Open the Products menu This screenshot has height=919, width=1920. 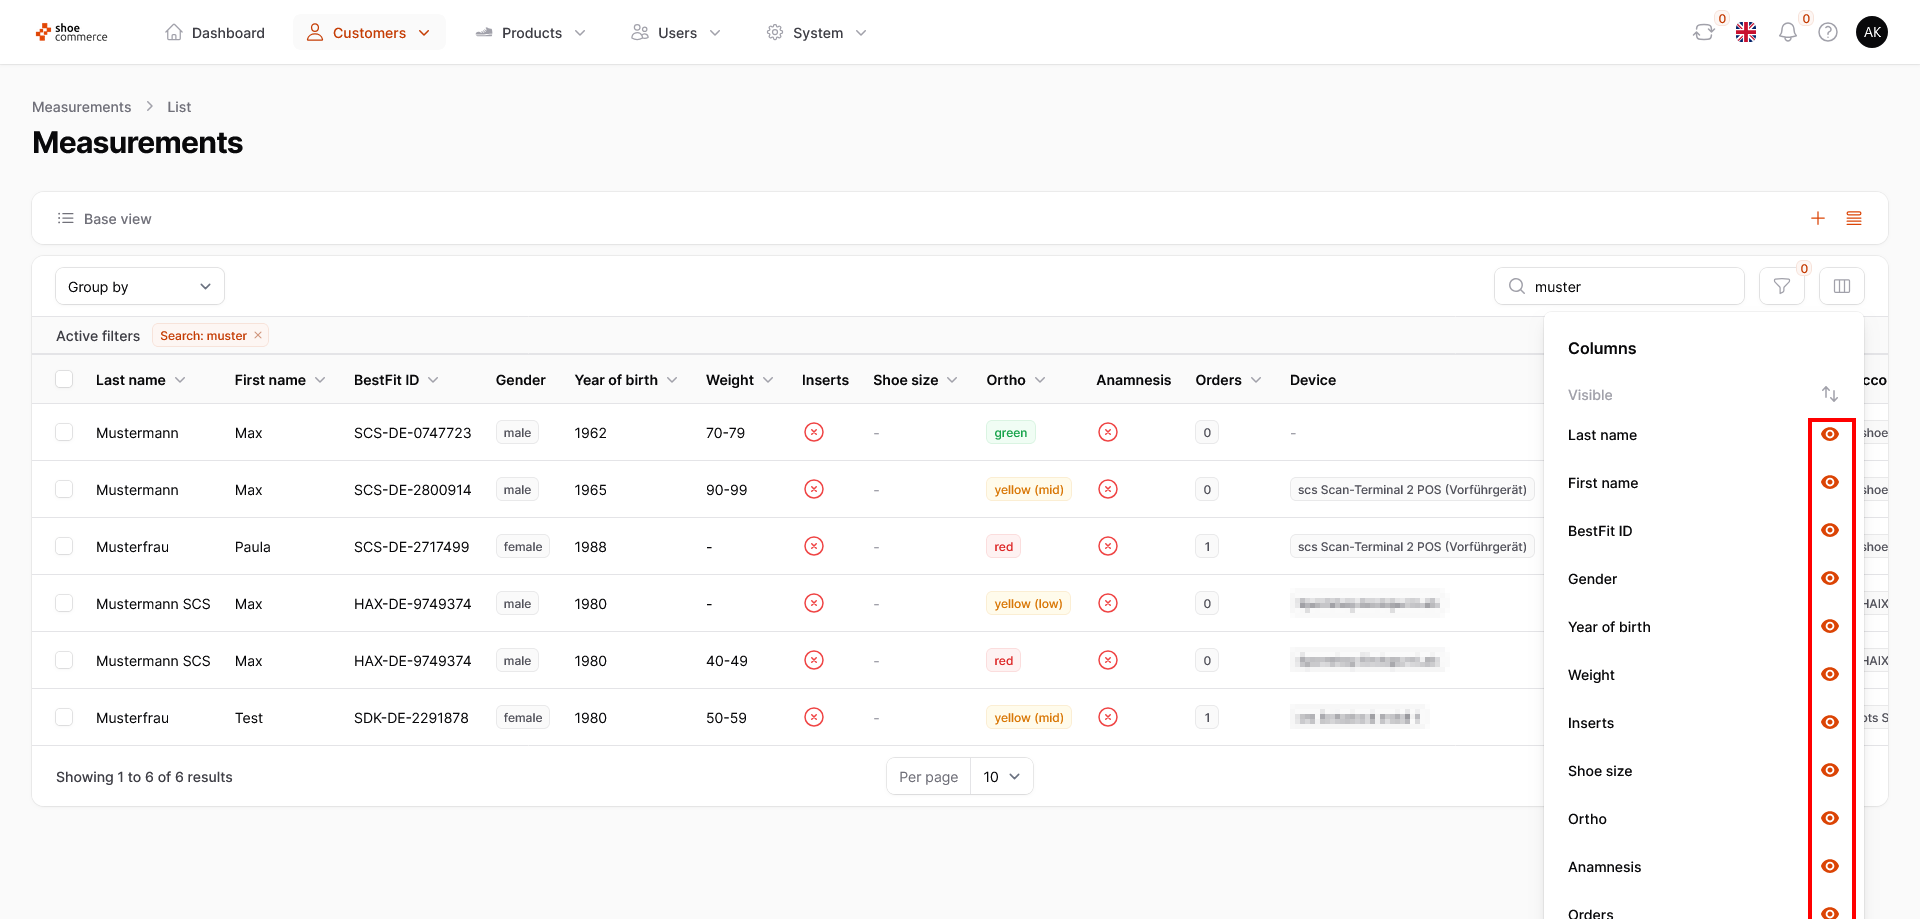(x=531, y=33)
